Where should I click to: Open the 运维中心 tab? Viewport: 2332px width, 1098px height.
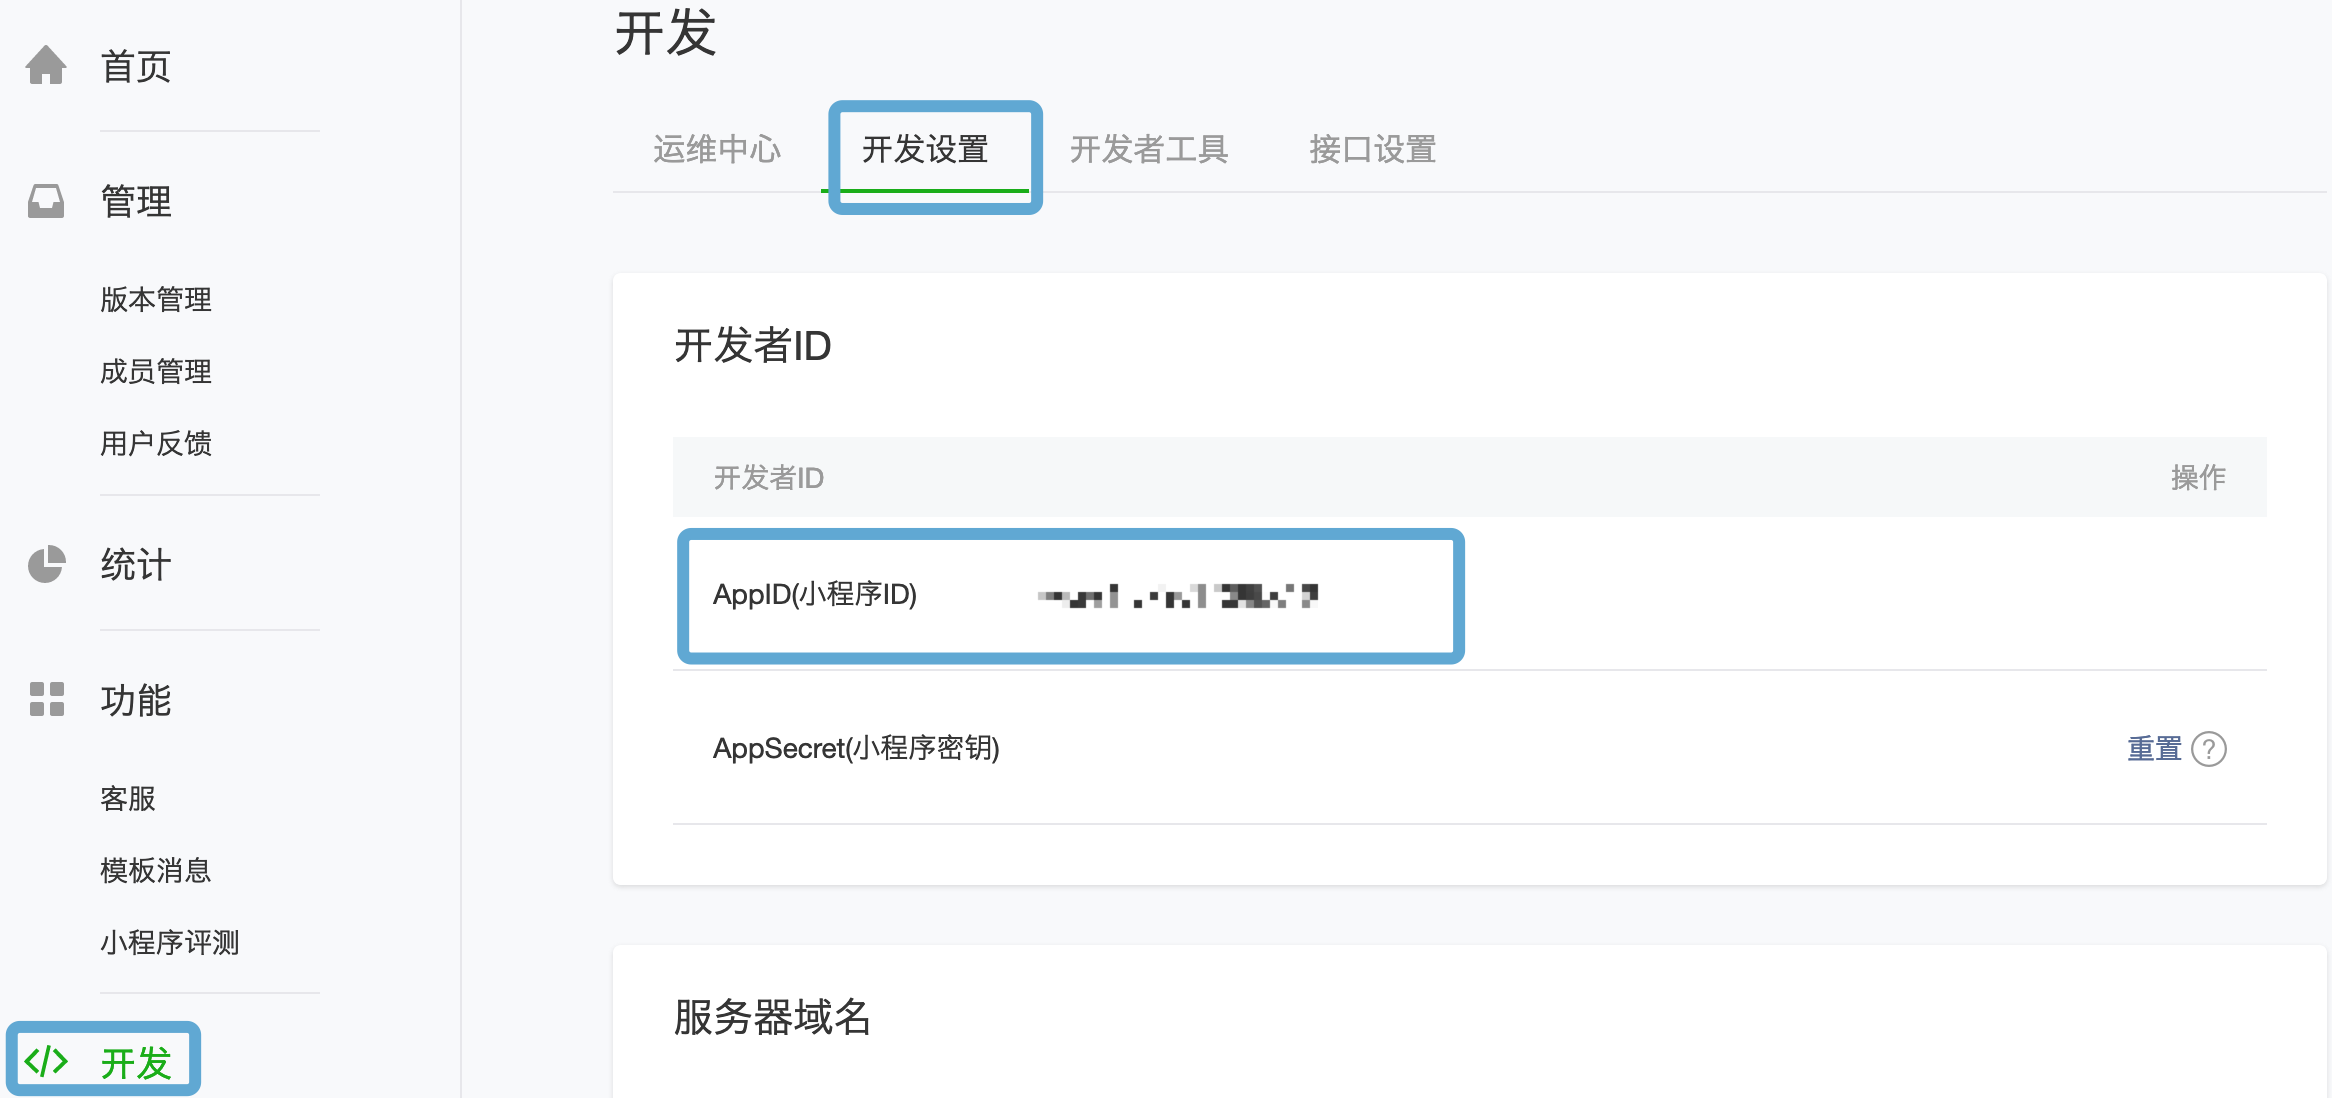click(x=717, y=150)
